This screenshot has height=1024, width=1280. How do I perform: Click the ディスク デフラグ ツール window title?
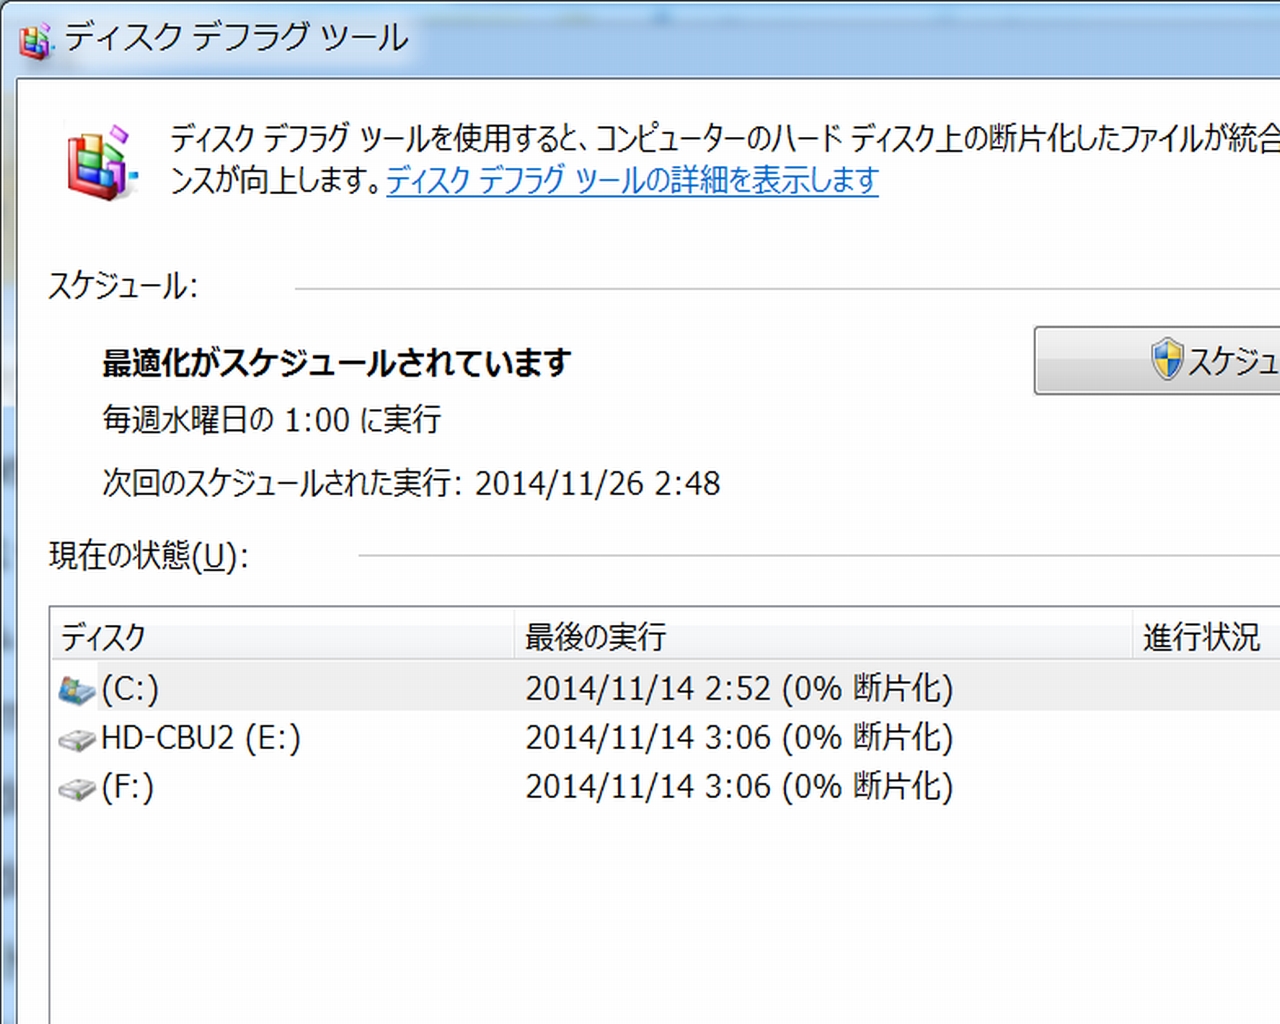pyautogui.click(x=236, y=38)
